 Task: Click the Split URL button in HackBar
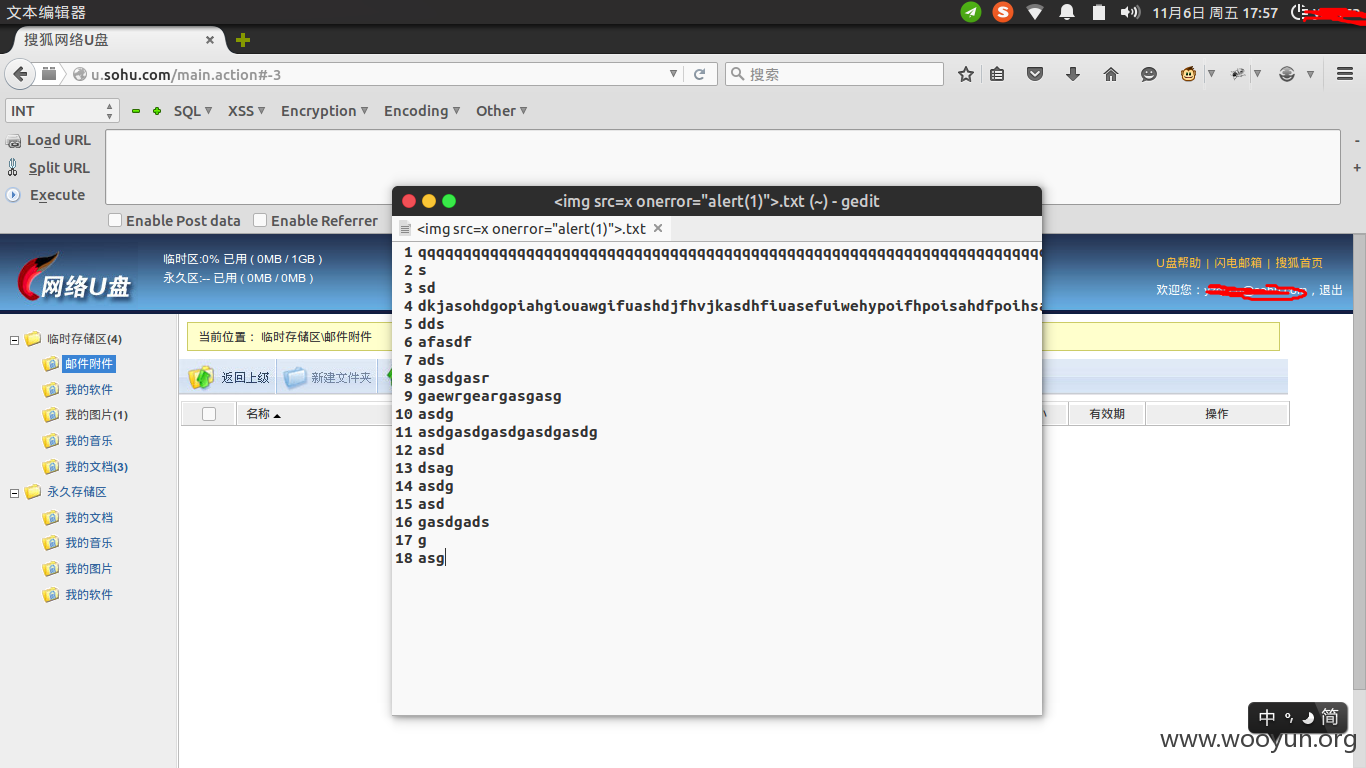(x=49, y=168)
